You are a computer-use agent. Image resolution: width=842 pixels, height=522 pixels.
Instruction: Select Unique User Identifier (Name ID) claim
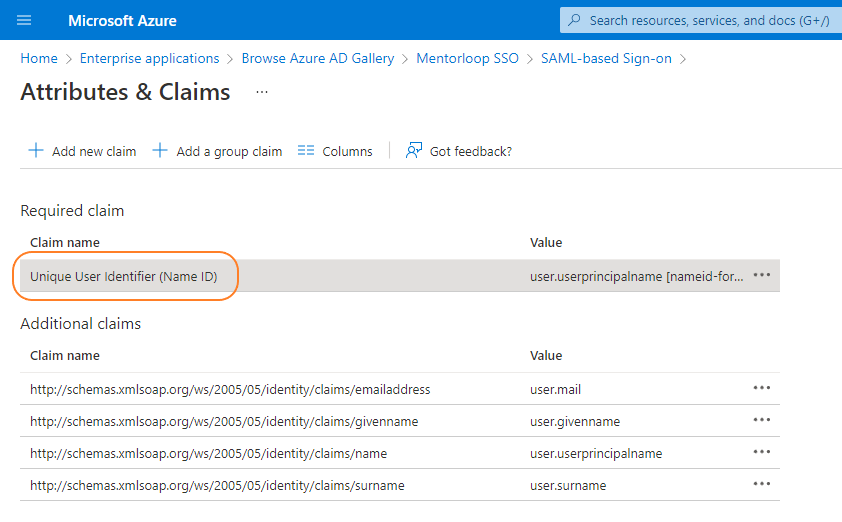tap(124, 276)
